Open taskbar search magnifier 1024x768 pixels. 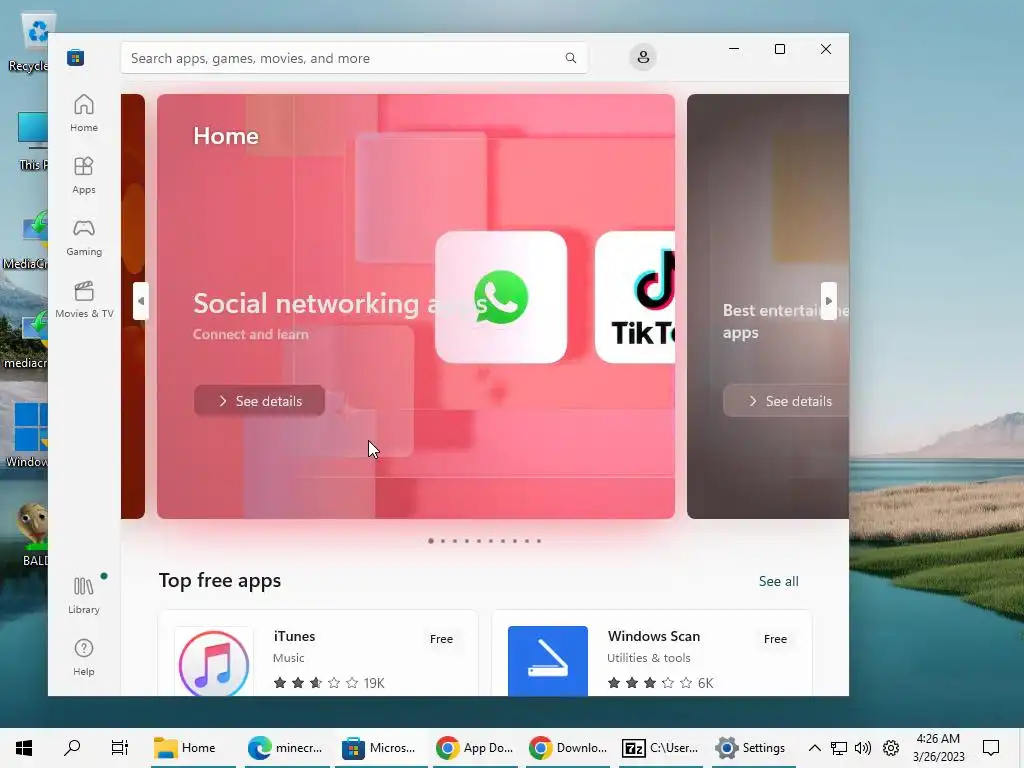click(72, 748)
